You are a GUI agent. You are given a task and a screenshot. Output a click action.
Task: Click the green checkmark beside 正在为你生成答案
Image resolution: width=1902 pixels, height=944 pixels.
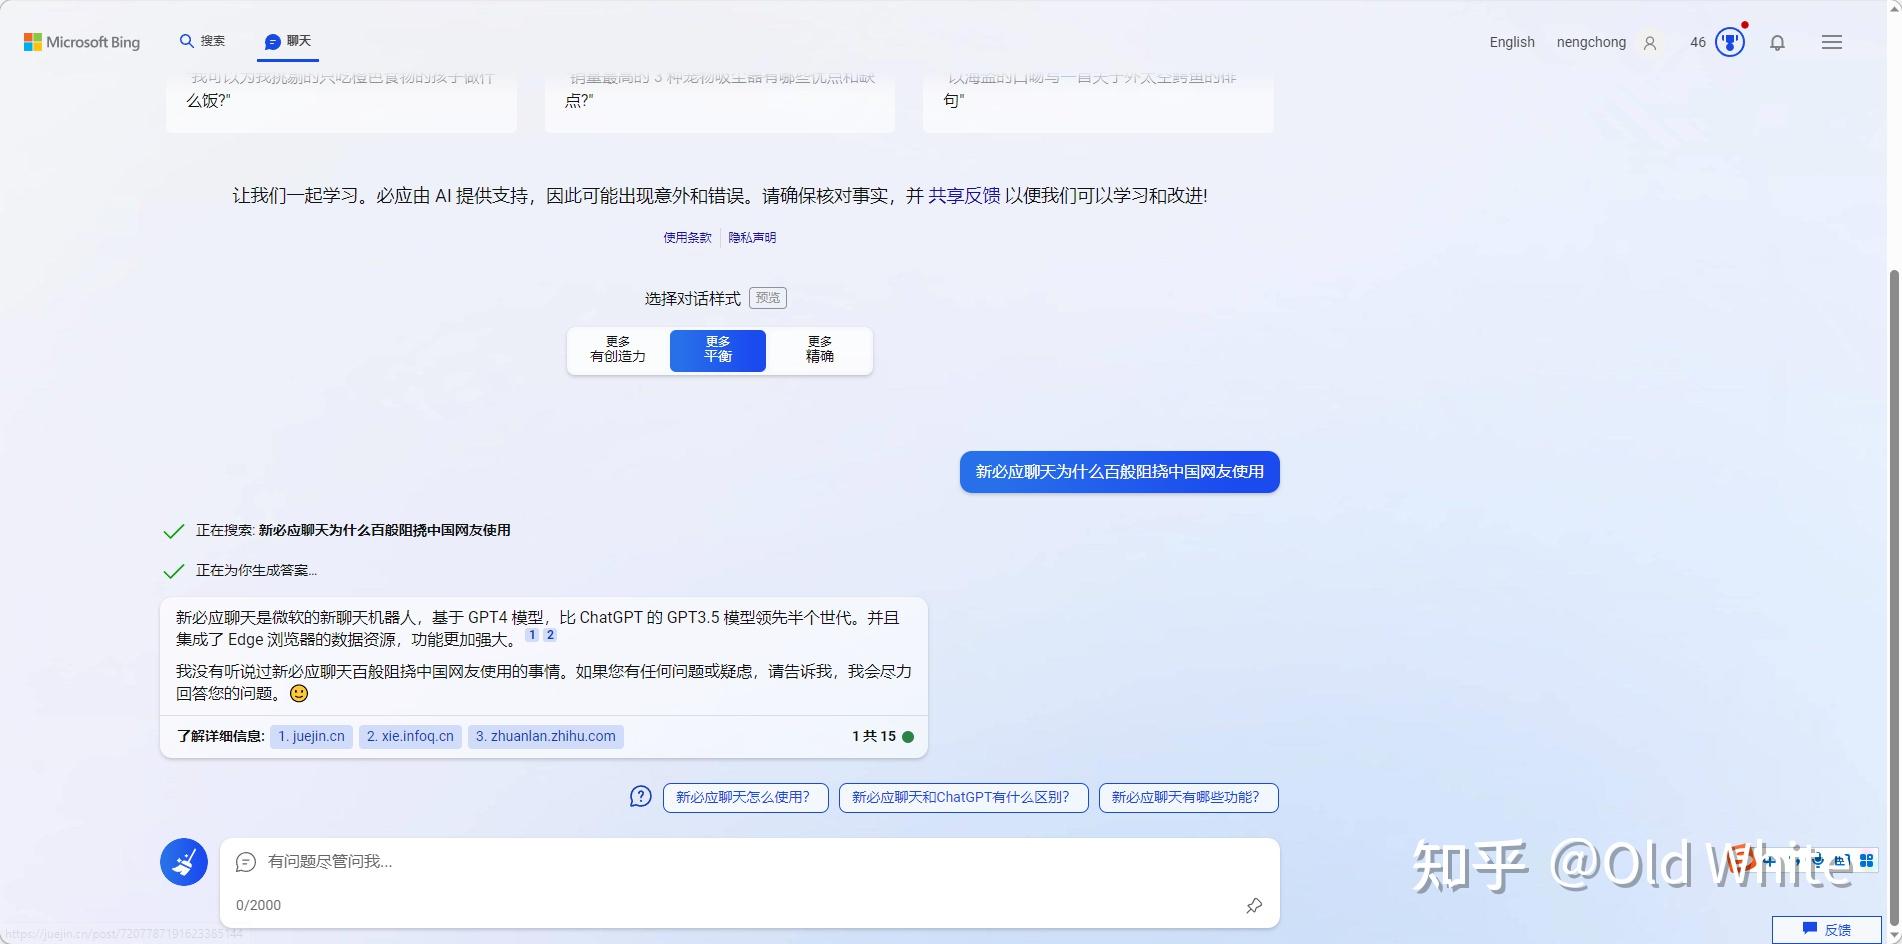[174, 571]
